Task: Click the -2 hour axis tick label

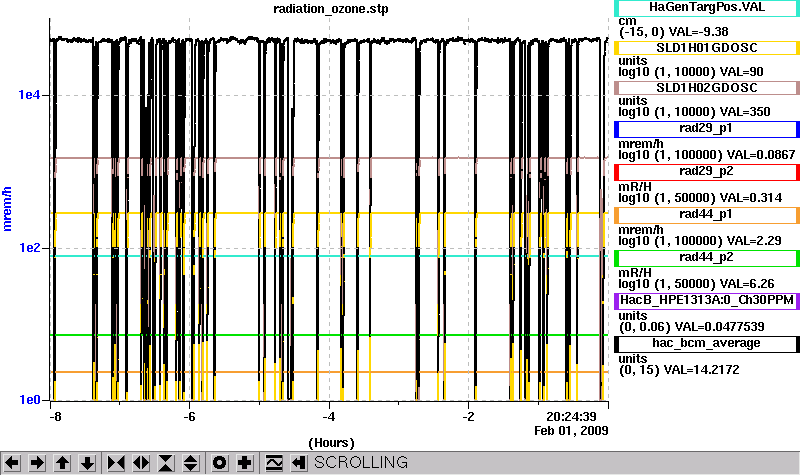Action: click(x=468, y=416)
